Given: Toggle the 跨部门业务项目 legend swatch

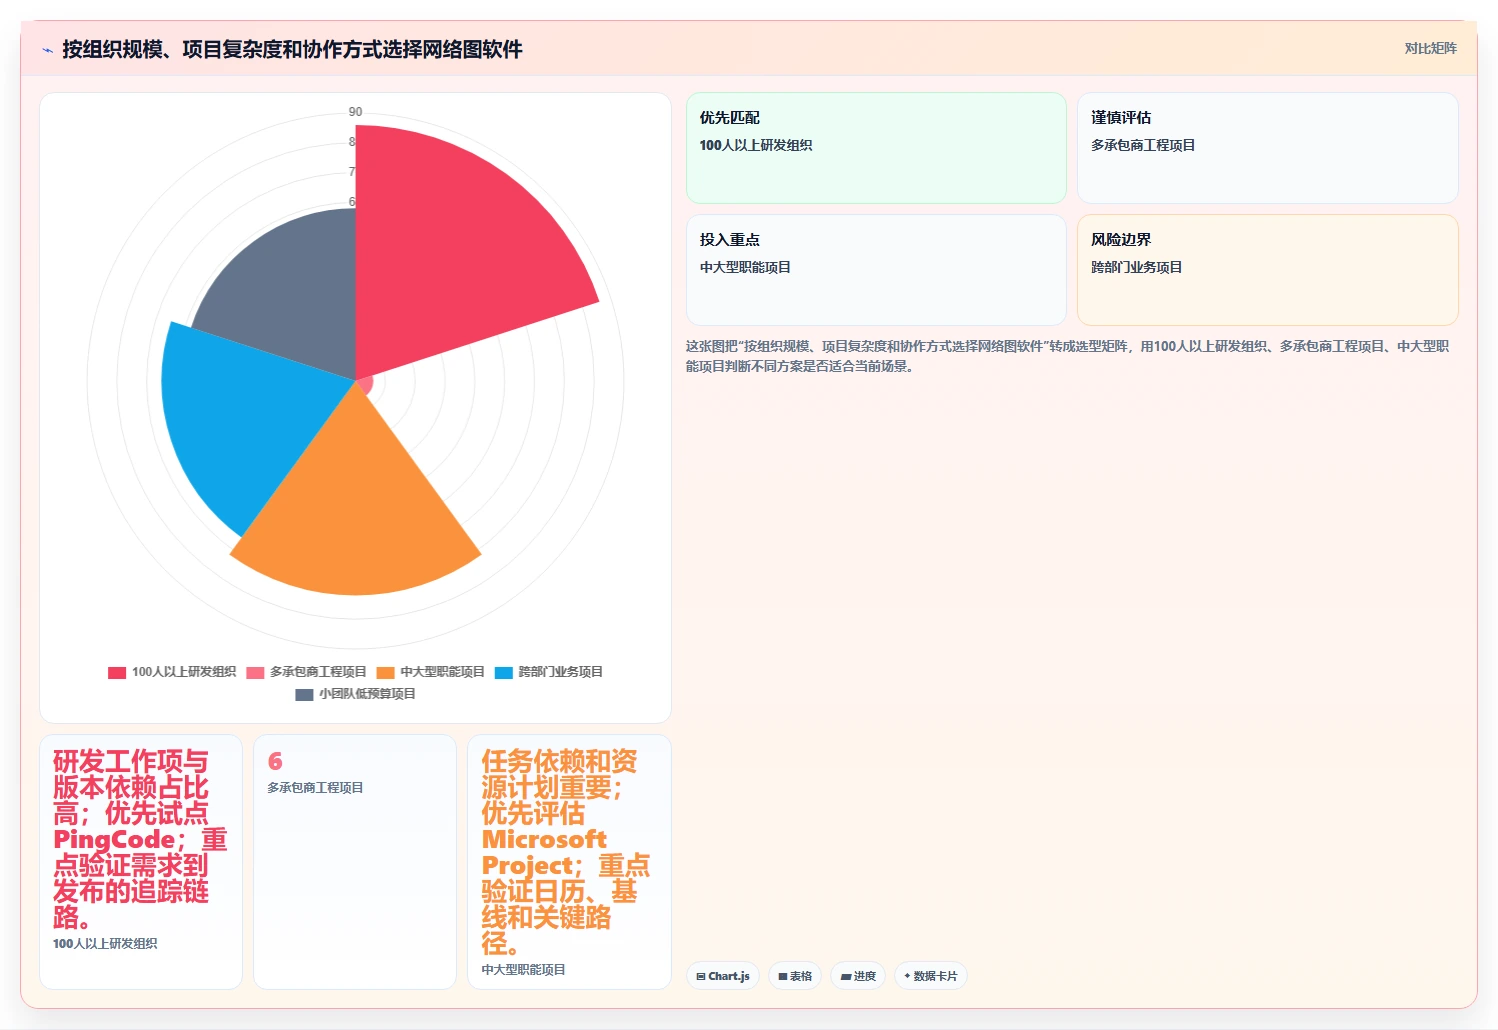Looking at the screenshot, I should [x=504, y=672].
